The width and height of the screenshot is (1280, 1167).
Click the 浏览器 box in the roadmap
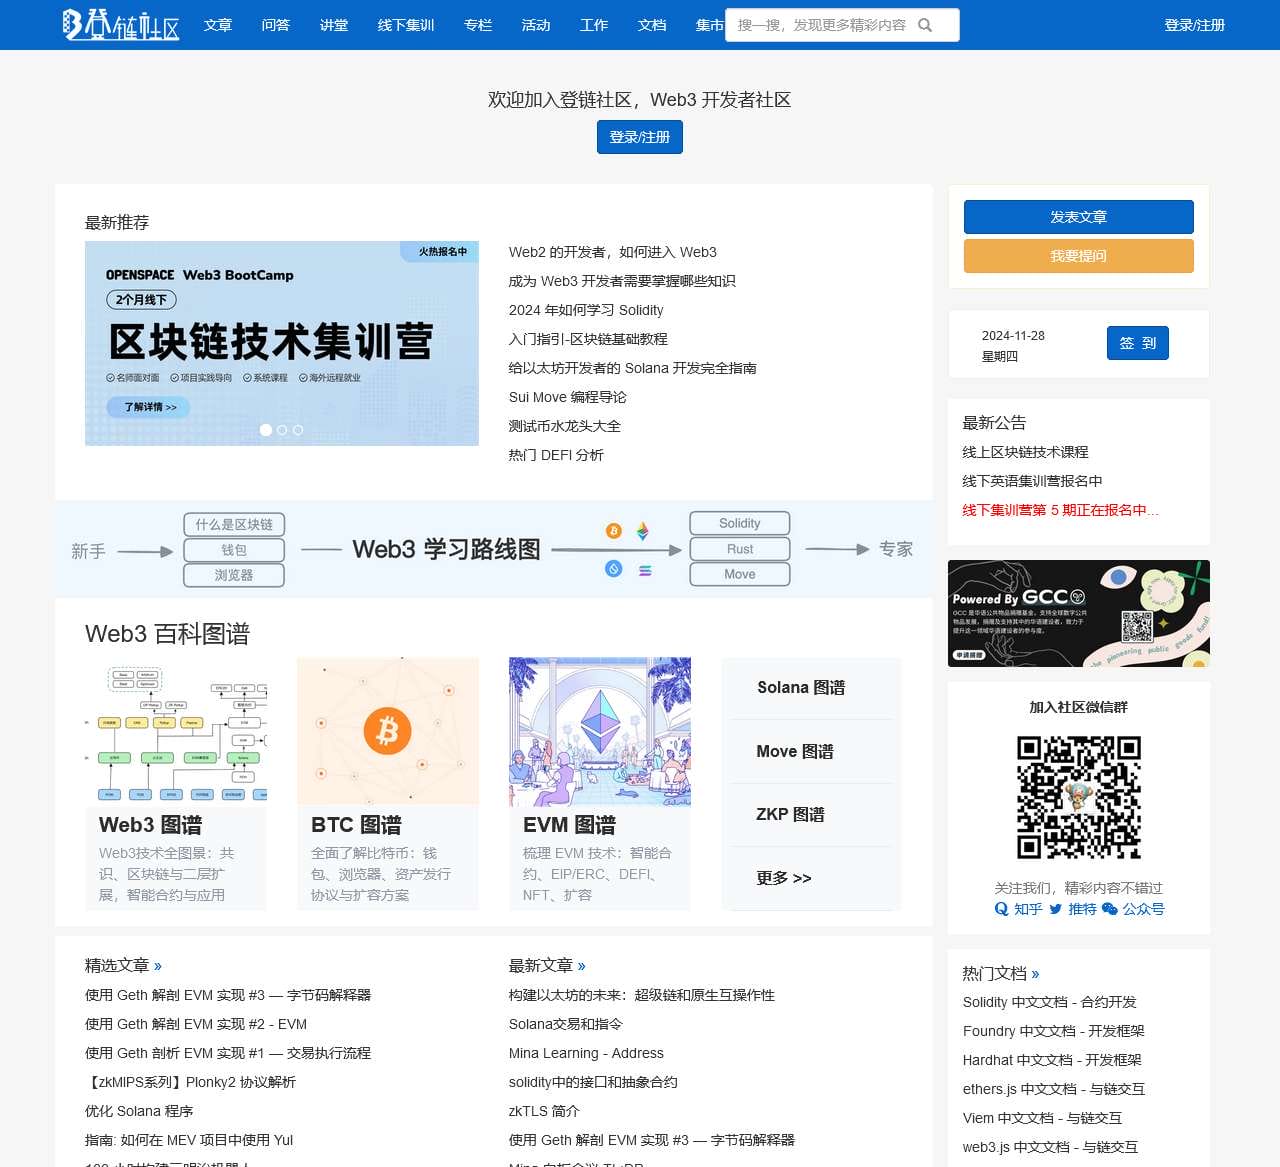(x=234, y=575)
